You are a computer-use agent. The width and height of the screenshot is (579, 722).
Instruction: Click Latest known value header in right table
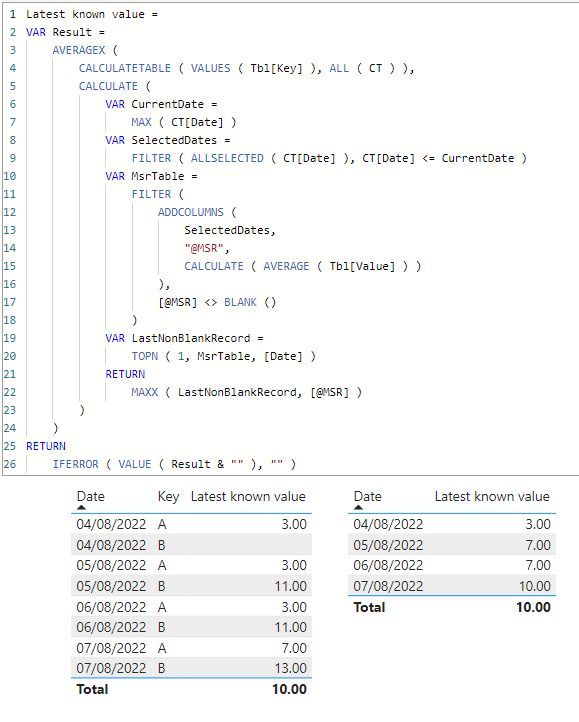492,496
